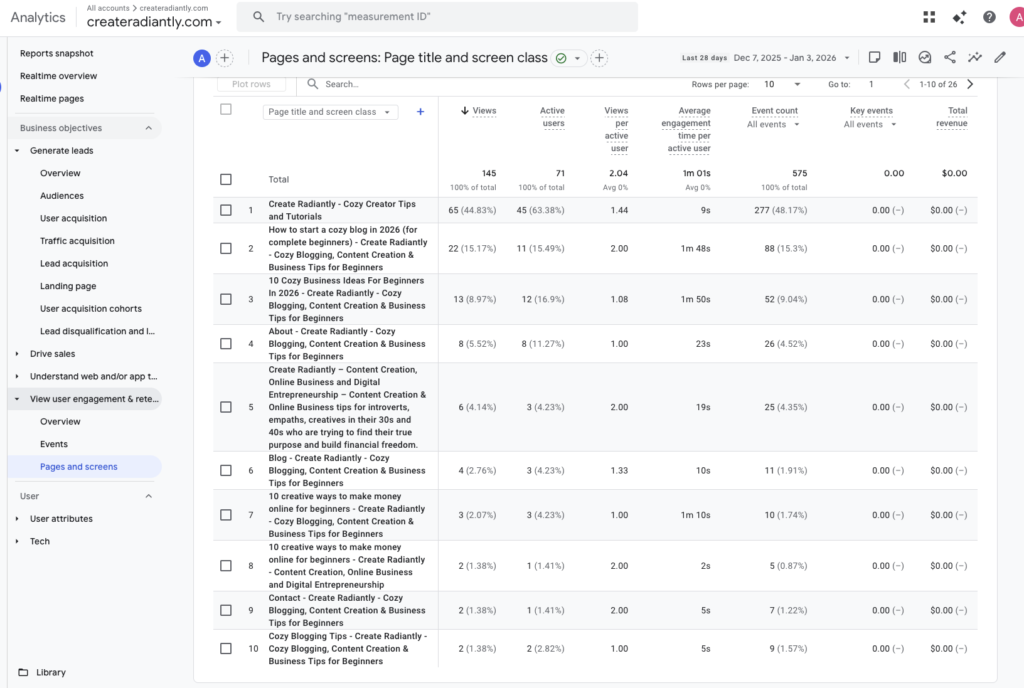
Task: Add secondary dimension with blue plus icon
Action: point(420,112)
